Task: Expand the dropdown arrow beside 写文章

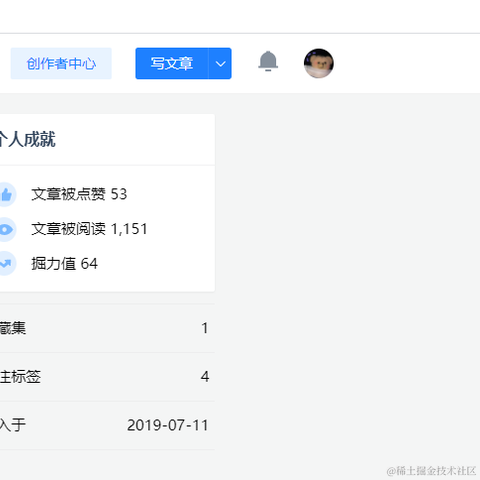Action: 220,63
